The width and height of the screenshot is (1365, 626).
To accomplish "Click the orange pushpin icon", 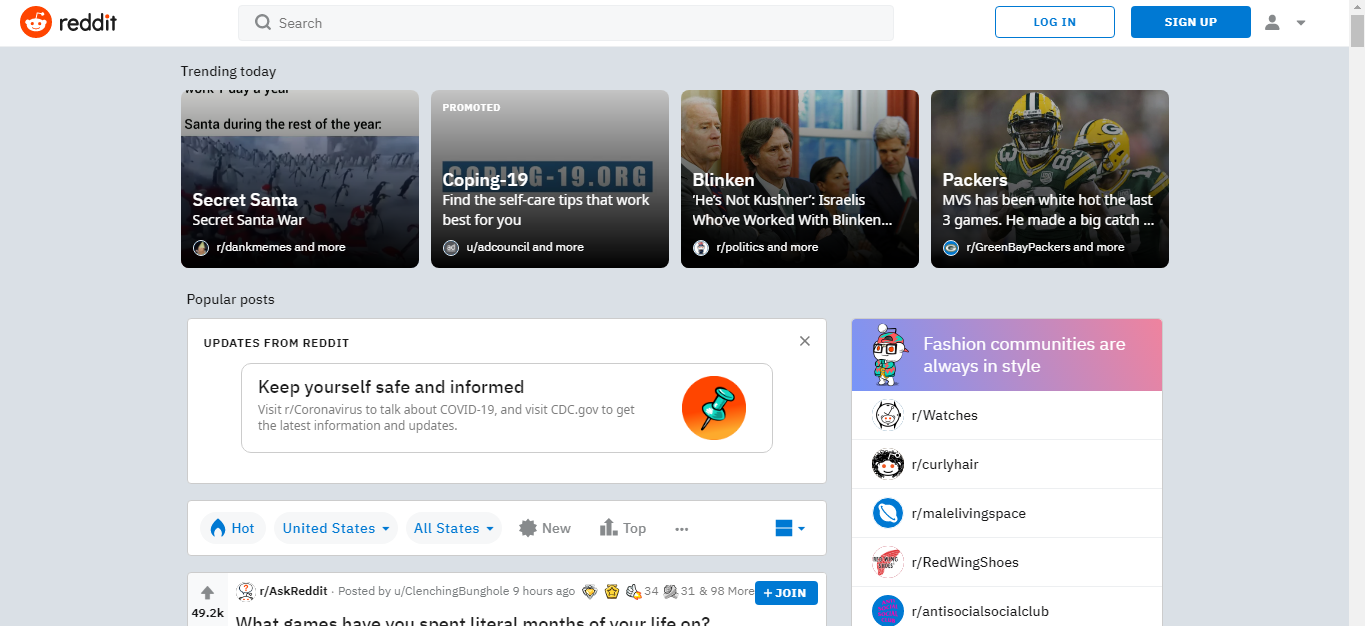I will [x=714, y=408].
